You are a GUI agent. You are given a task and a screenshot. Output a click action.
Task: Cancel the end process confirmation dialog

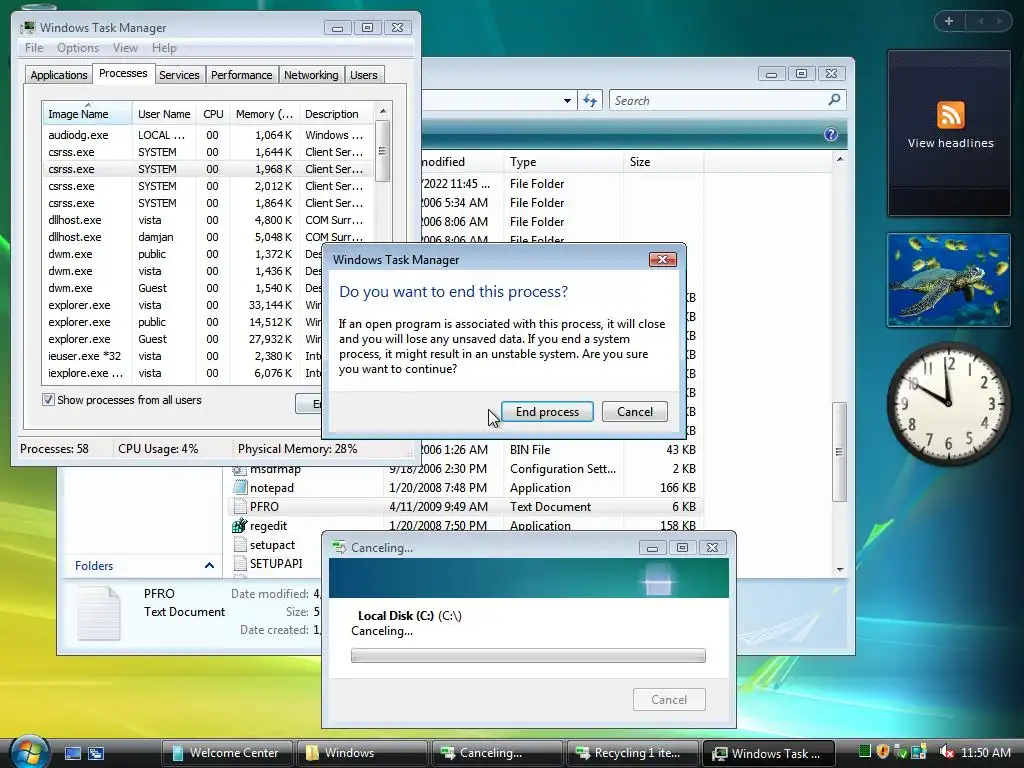pyautogui.click(x=634, y=411)
